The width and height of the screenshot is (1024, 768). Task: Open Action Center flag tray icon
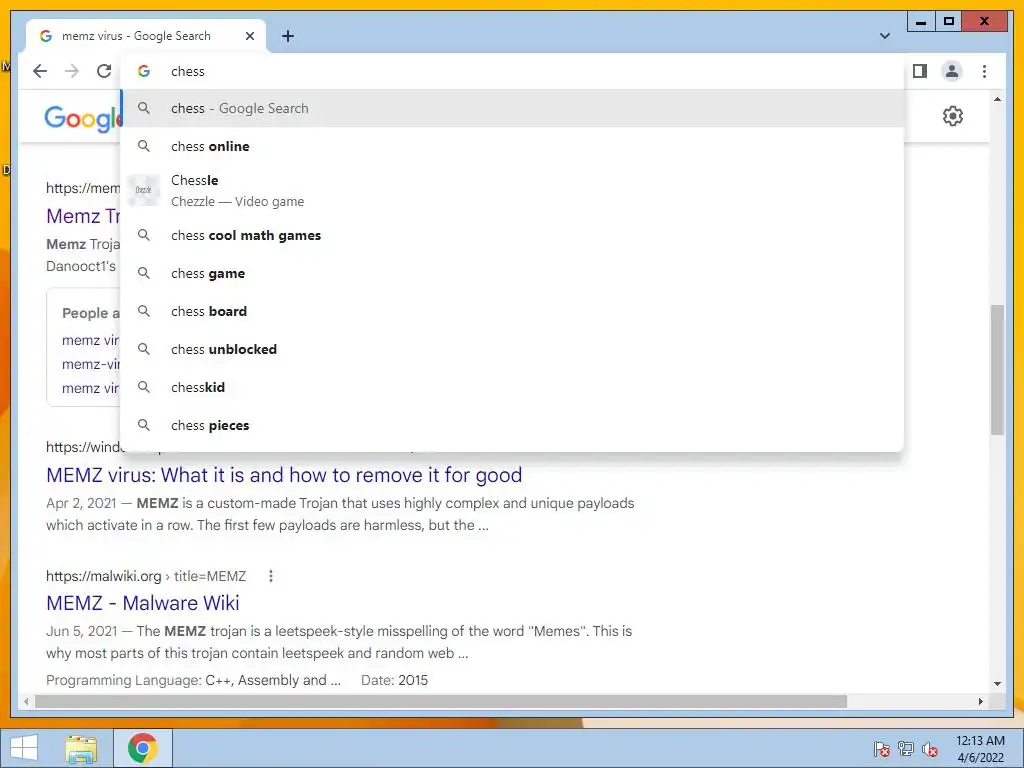[x=881, y=749]
